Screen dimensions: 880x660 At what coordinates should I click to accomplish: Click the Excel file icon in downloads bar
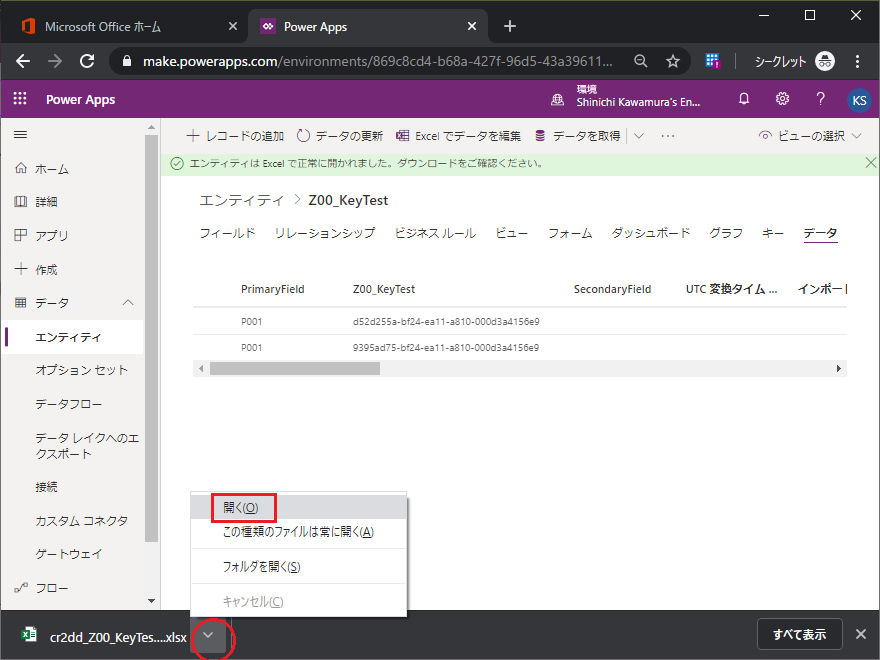pos(29,635)
